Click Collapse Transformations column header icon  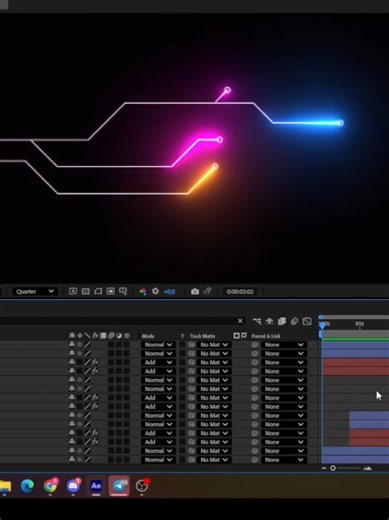(x=80, y=335)
